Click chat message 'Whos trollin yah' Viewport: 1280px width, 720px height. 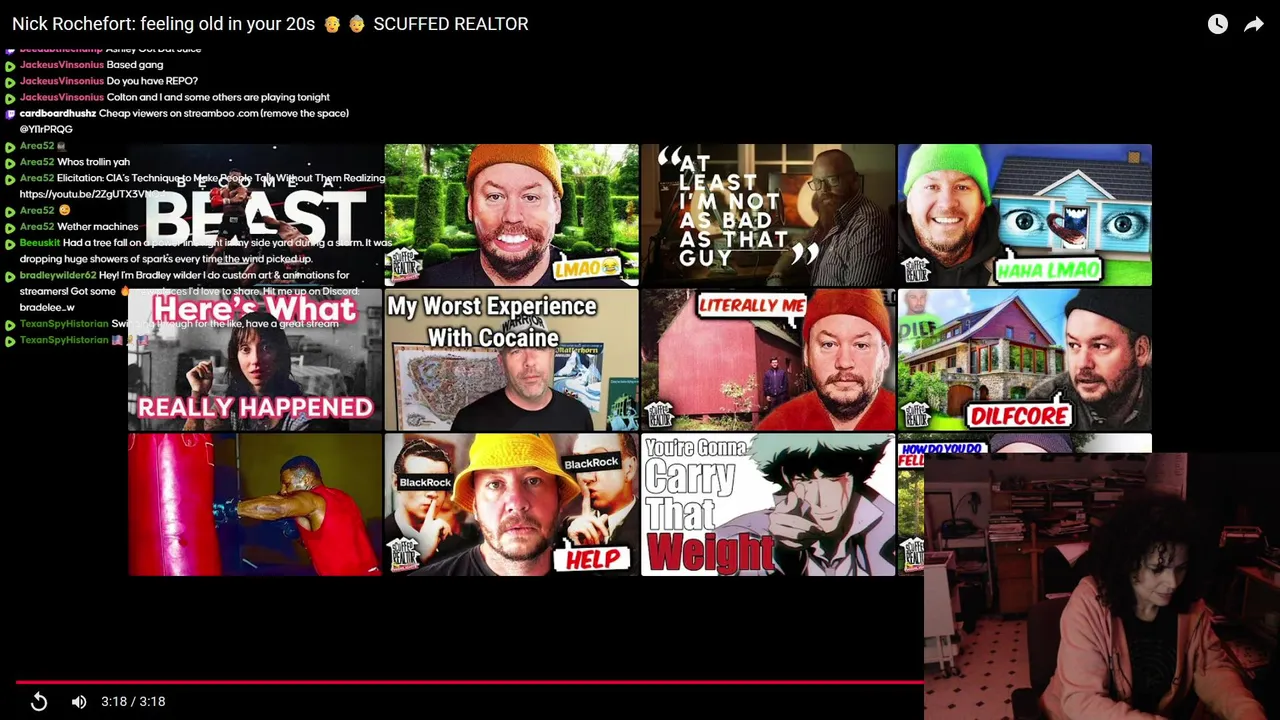pyautogui.click(x=93, y=162)
